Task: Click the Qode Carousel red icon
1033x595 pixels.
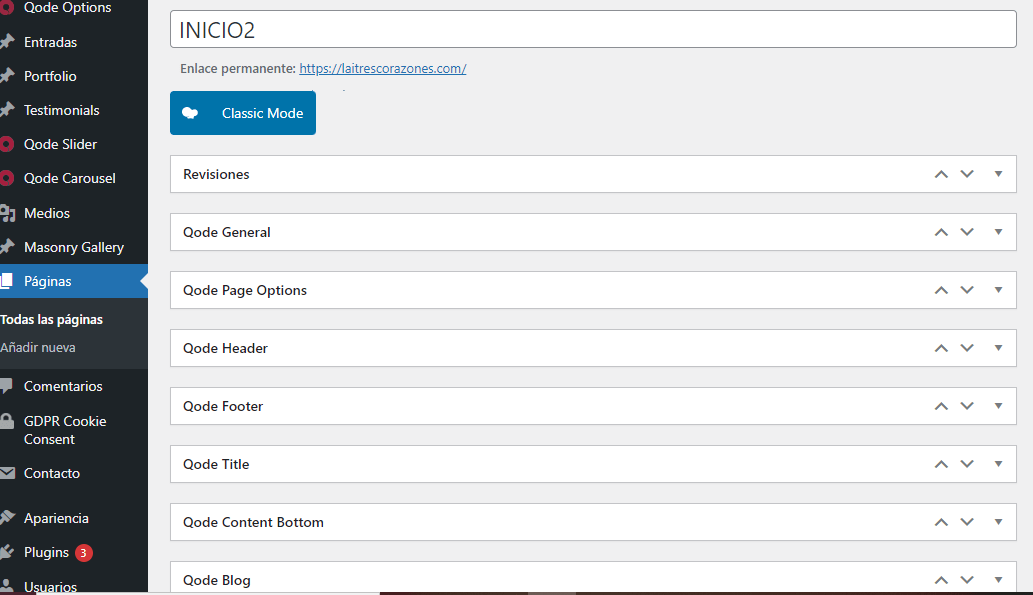Action: tap(7, 179)
